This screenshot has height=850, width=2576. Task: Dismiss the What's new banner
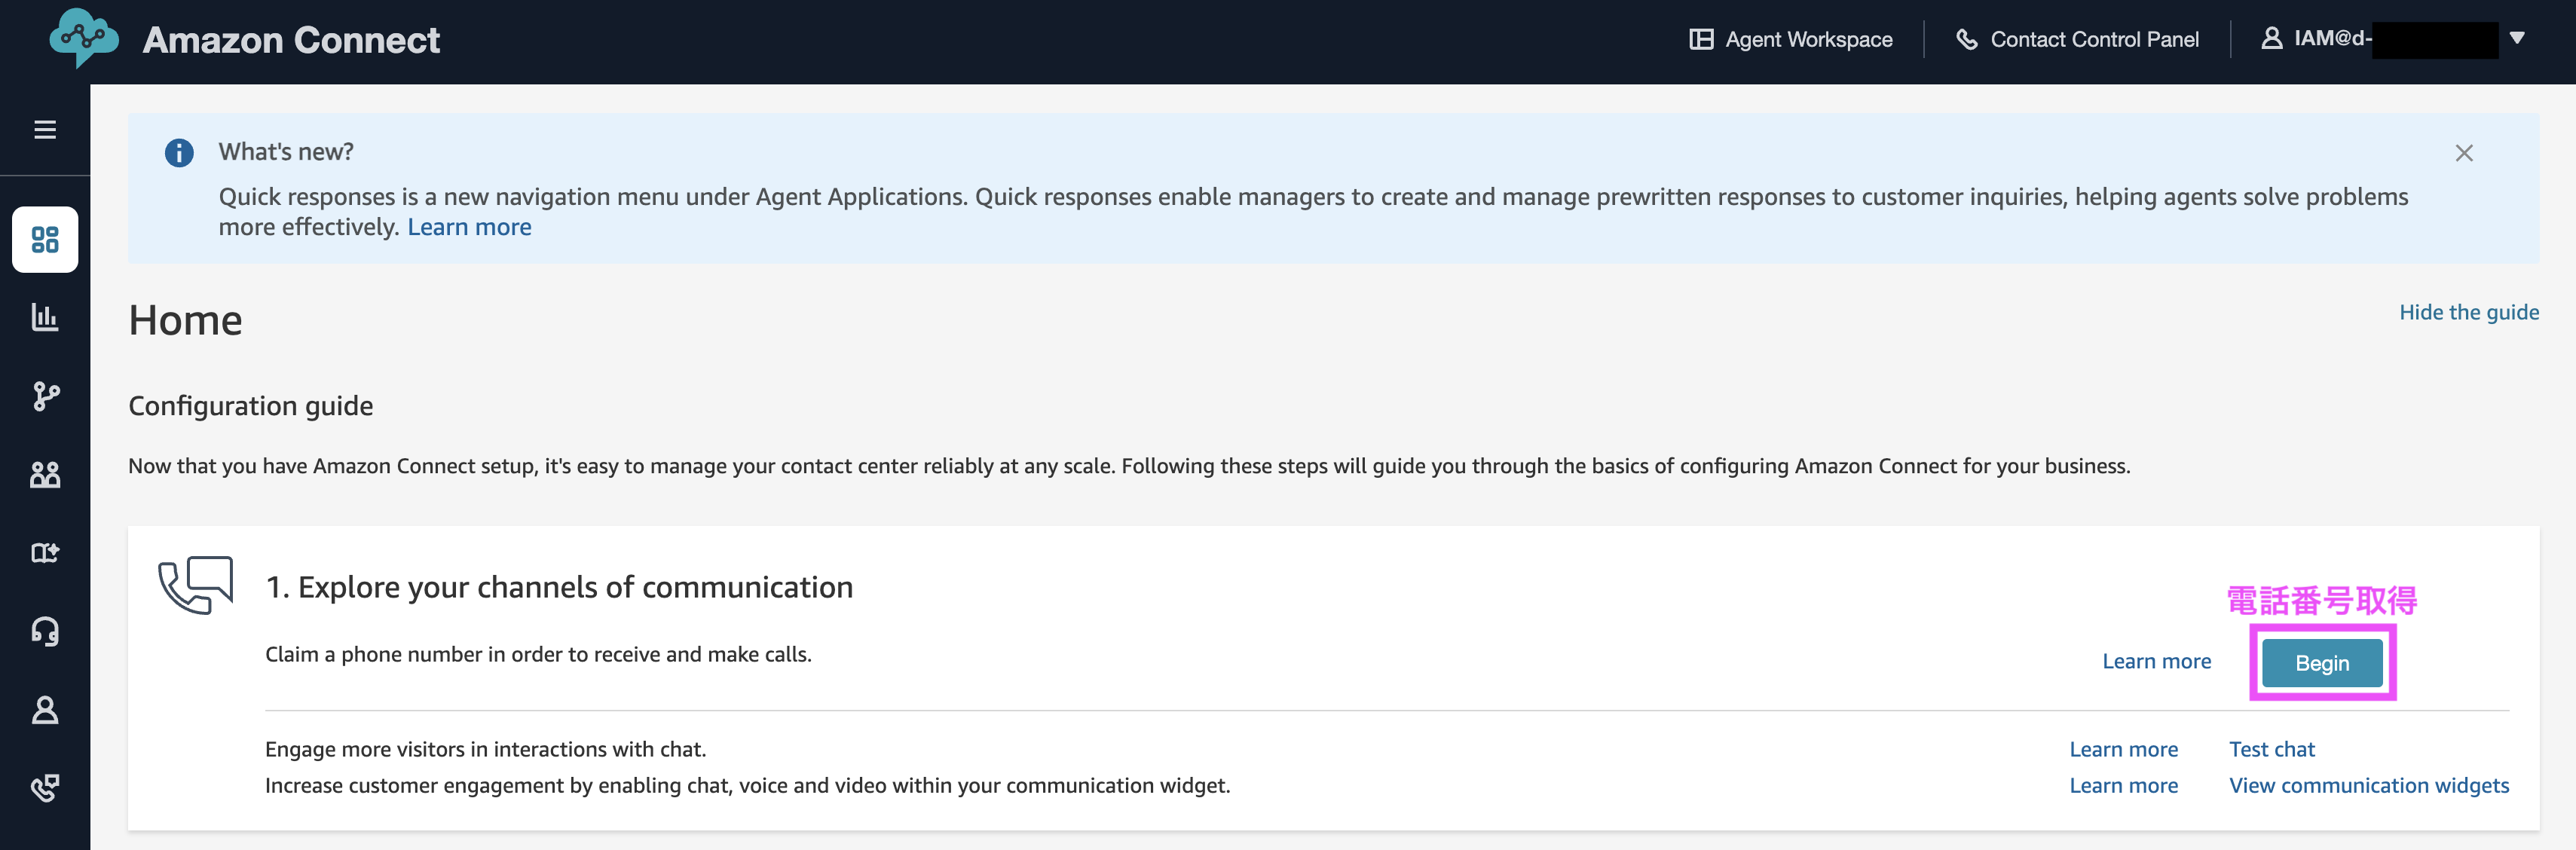point(2464,153)
